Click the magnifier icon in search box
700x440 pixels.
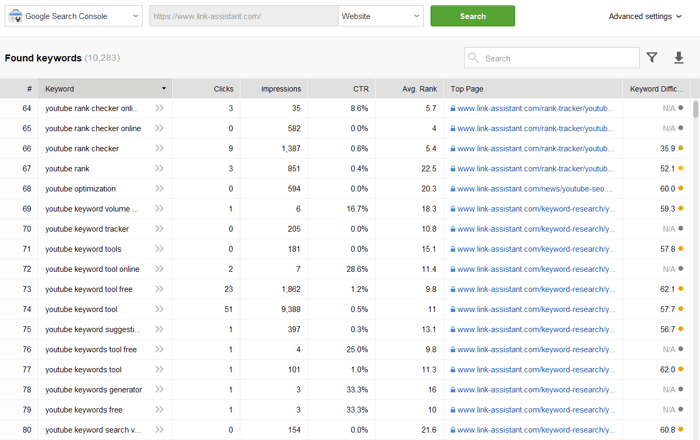pyautogui.click(x=473, y=58)
